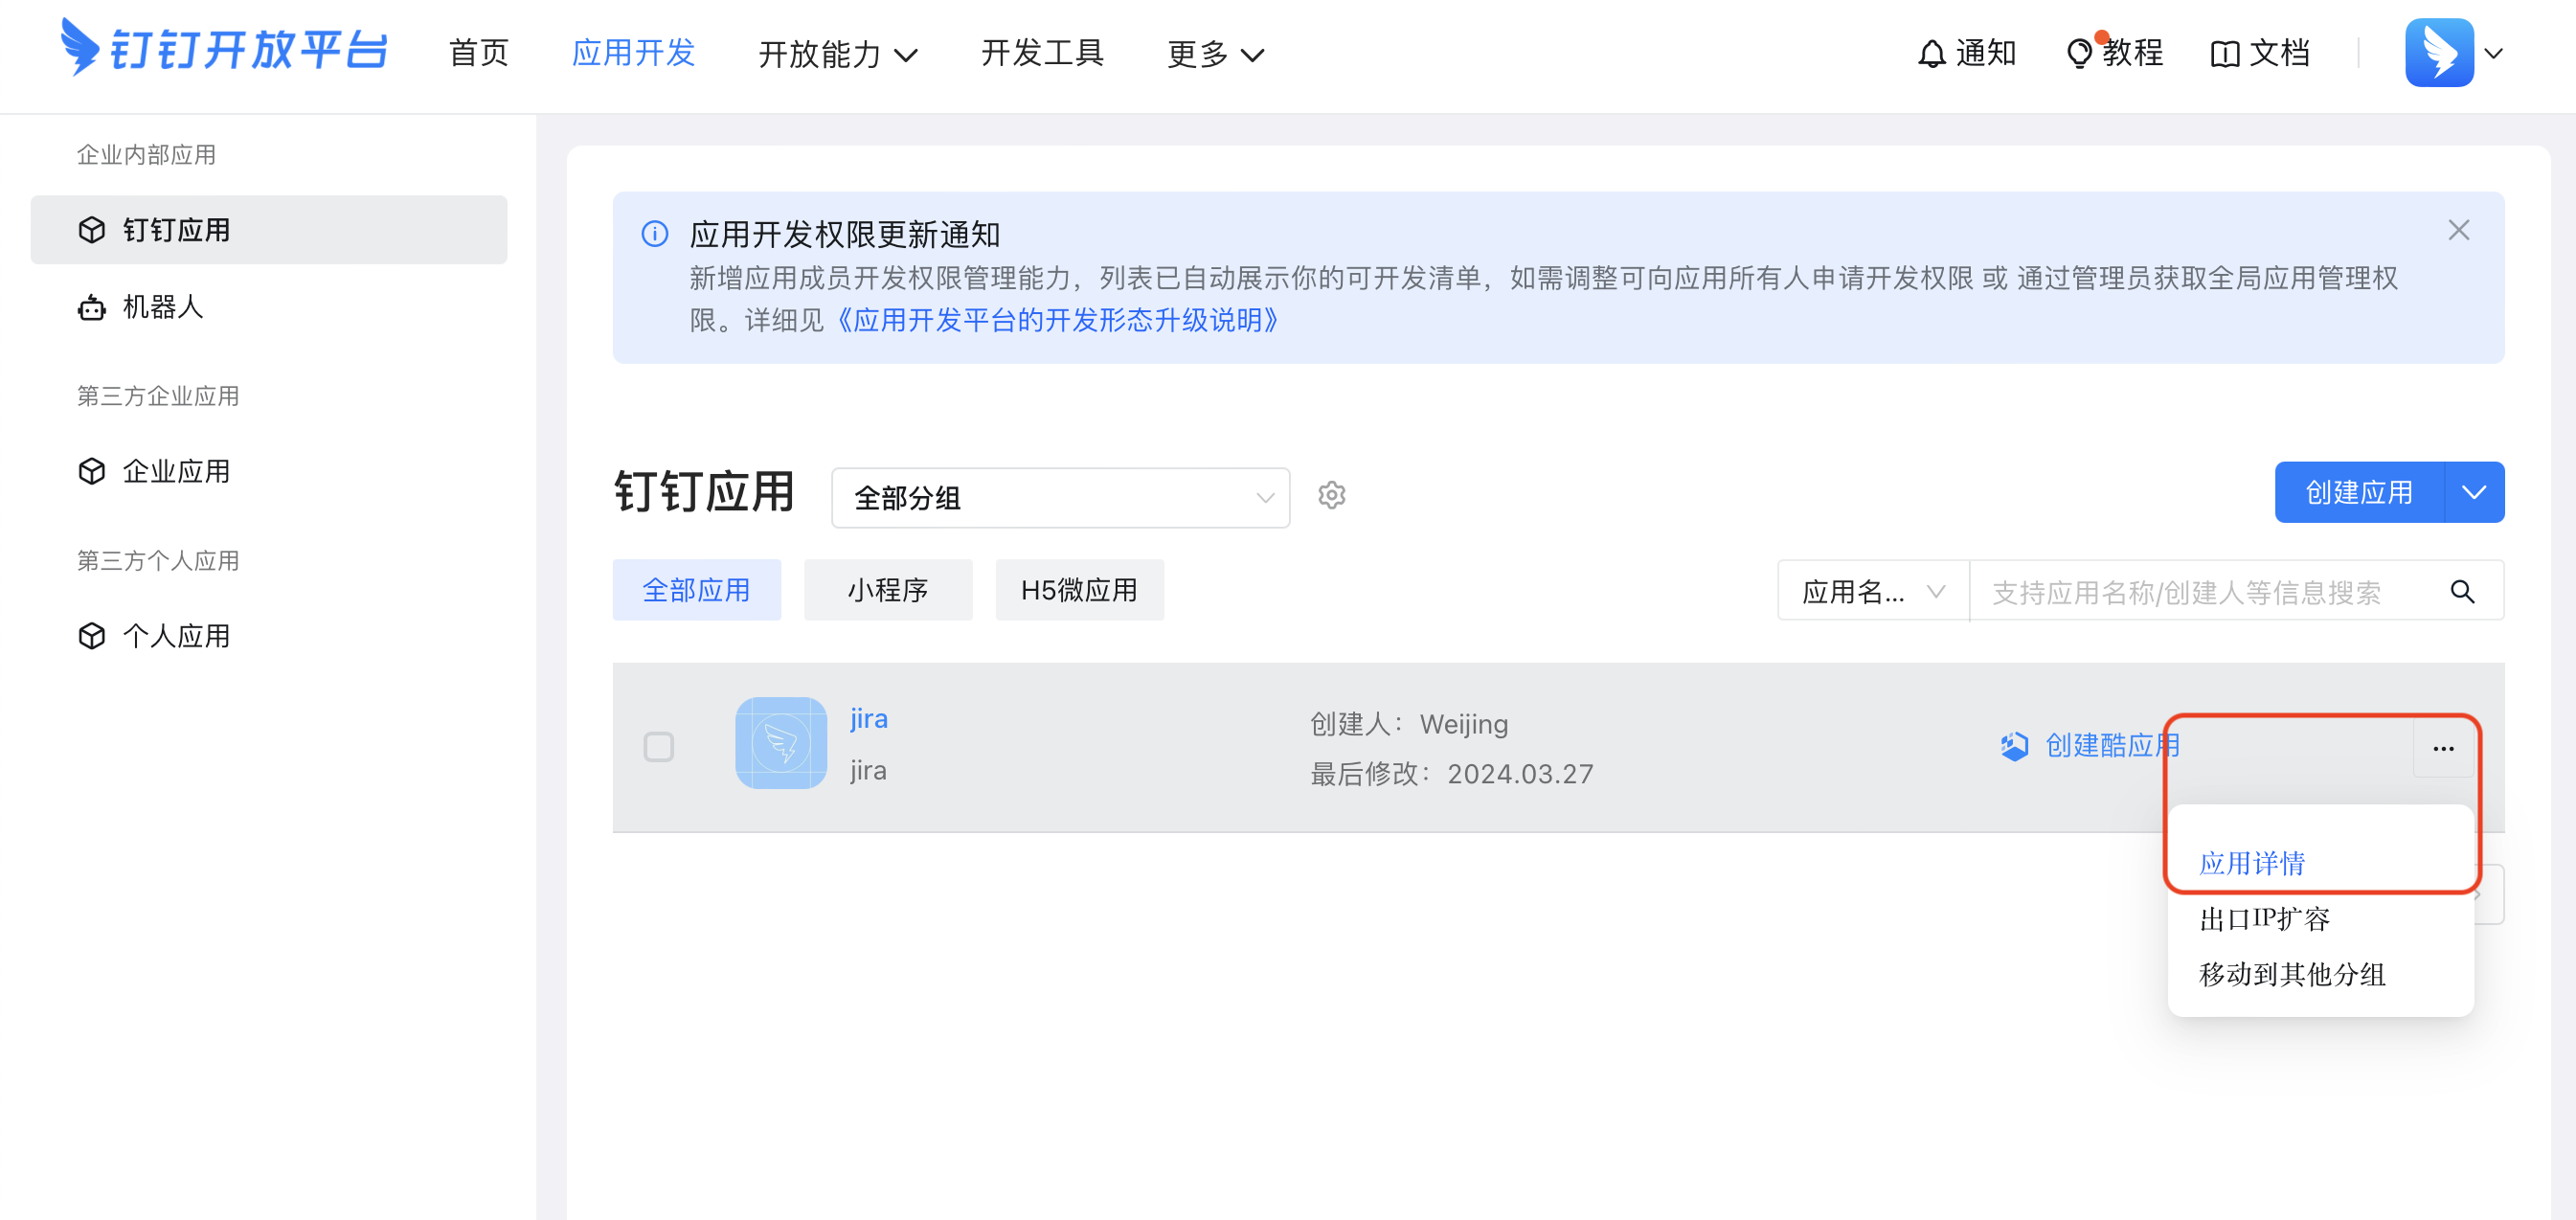Open 应用开发平台的开发形态升级说明 link

tap(1058, 320)
